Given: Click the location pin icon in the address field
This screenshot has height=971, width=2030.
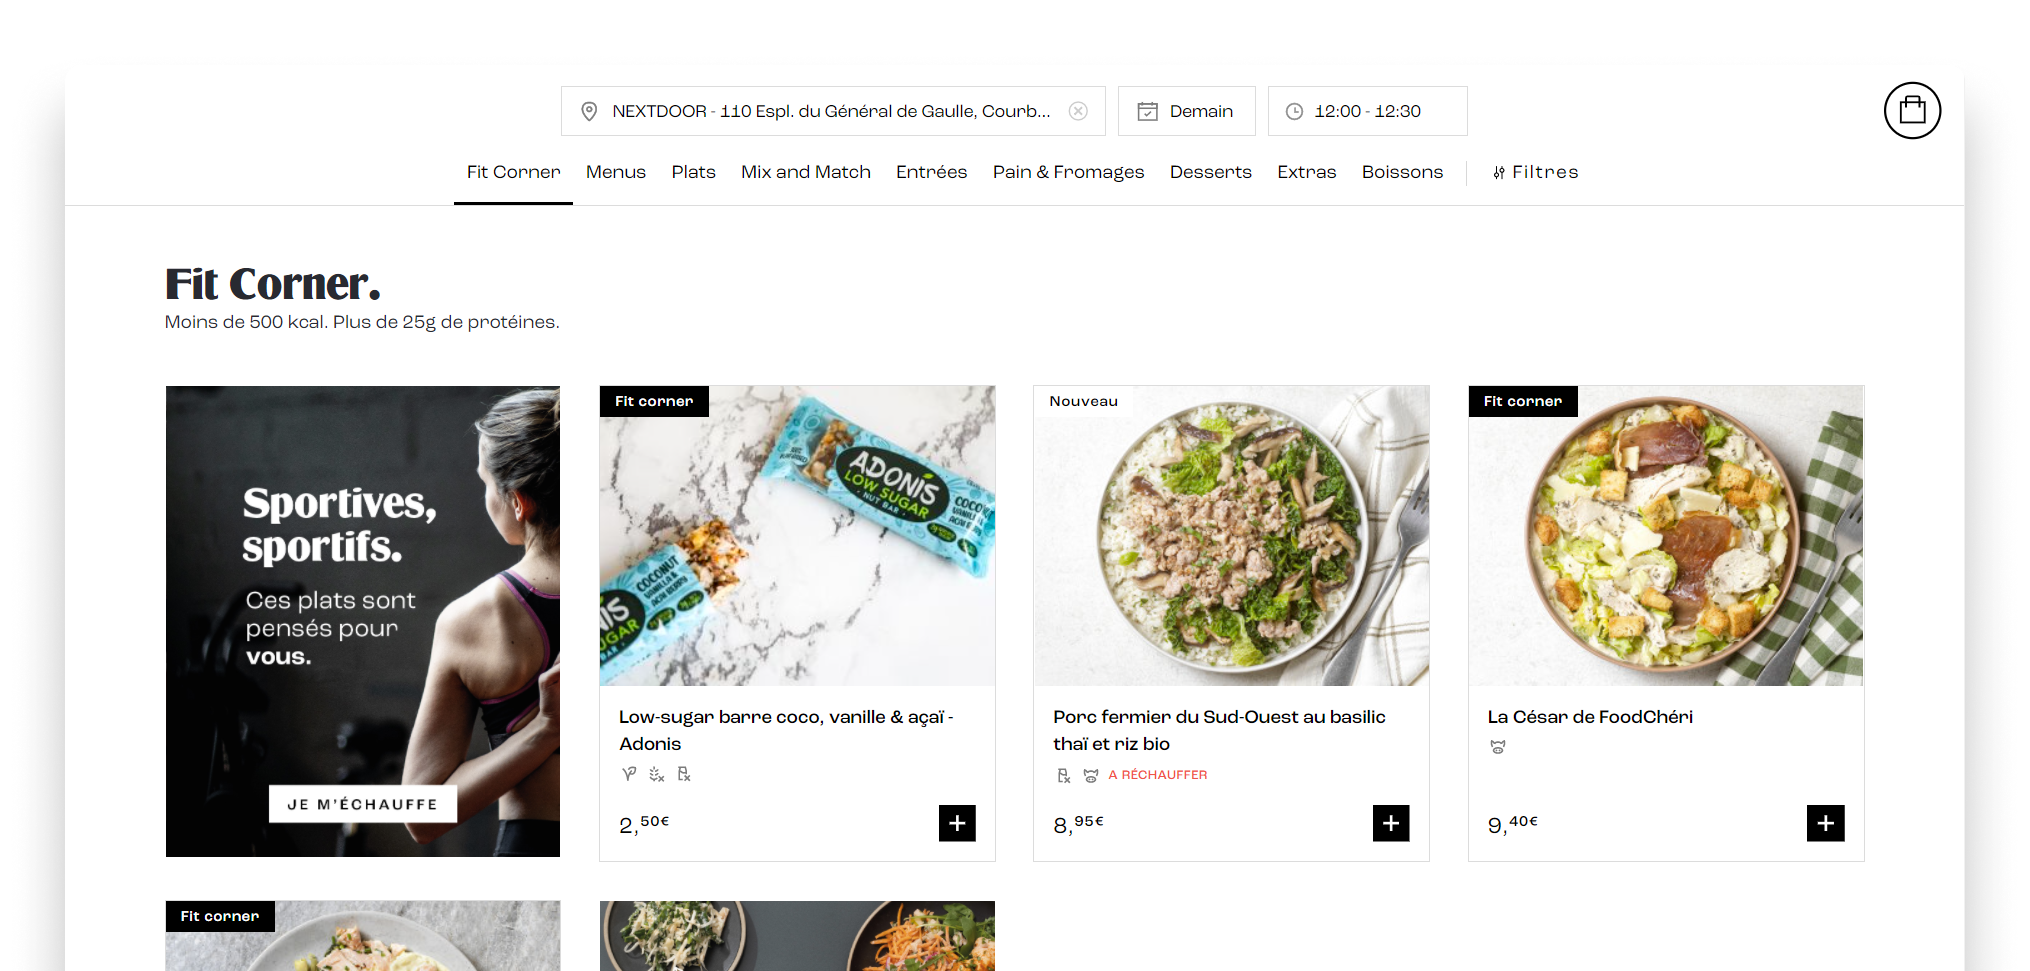Looking at the screenshot, I should [589, 111].
